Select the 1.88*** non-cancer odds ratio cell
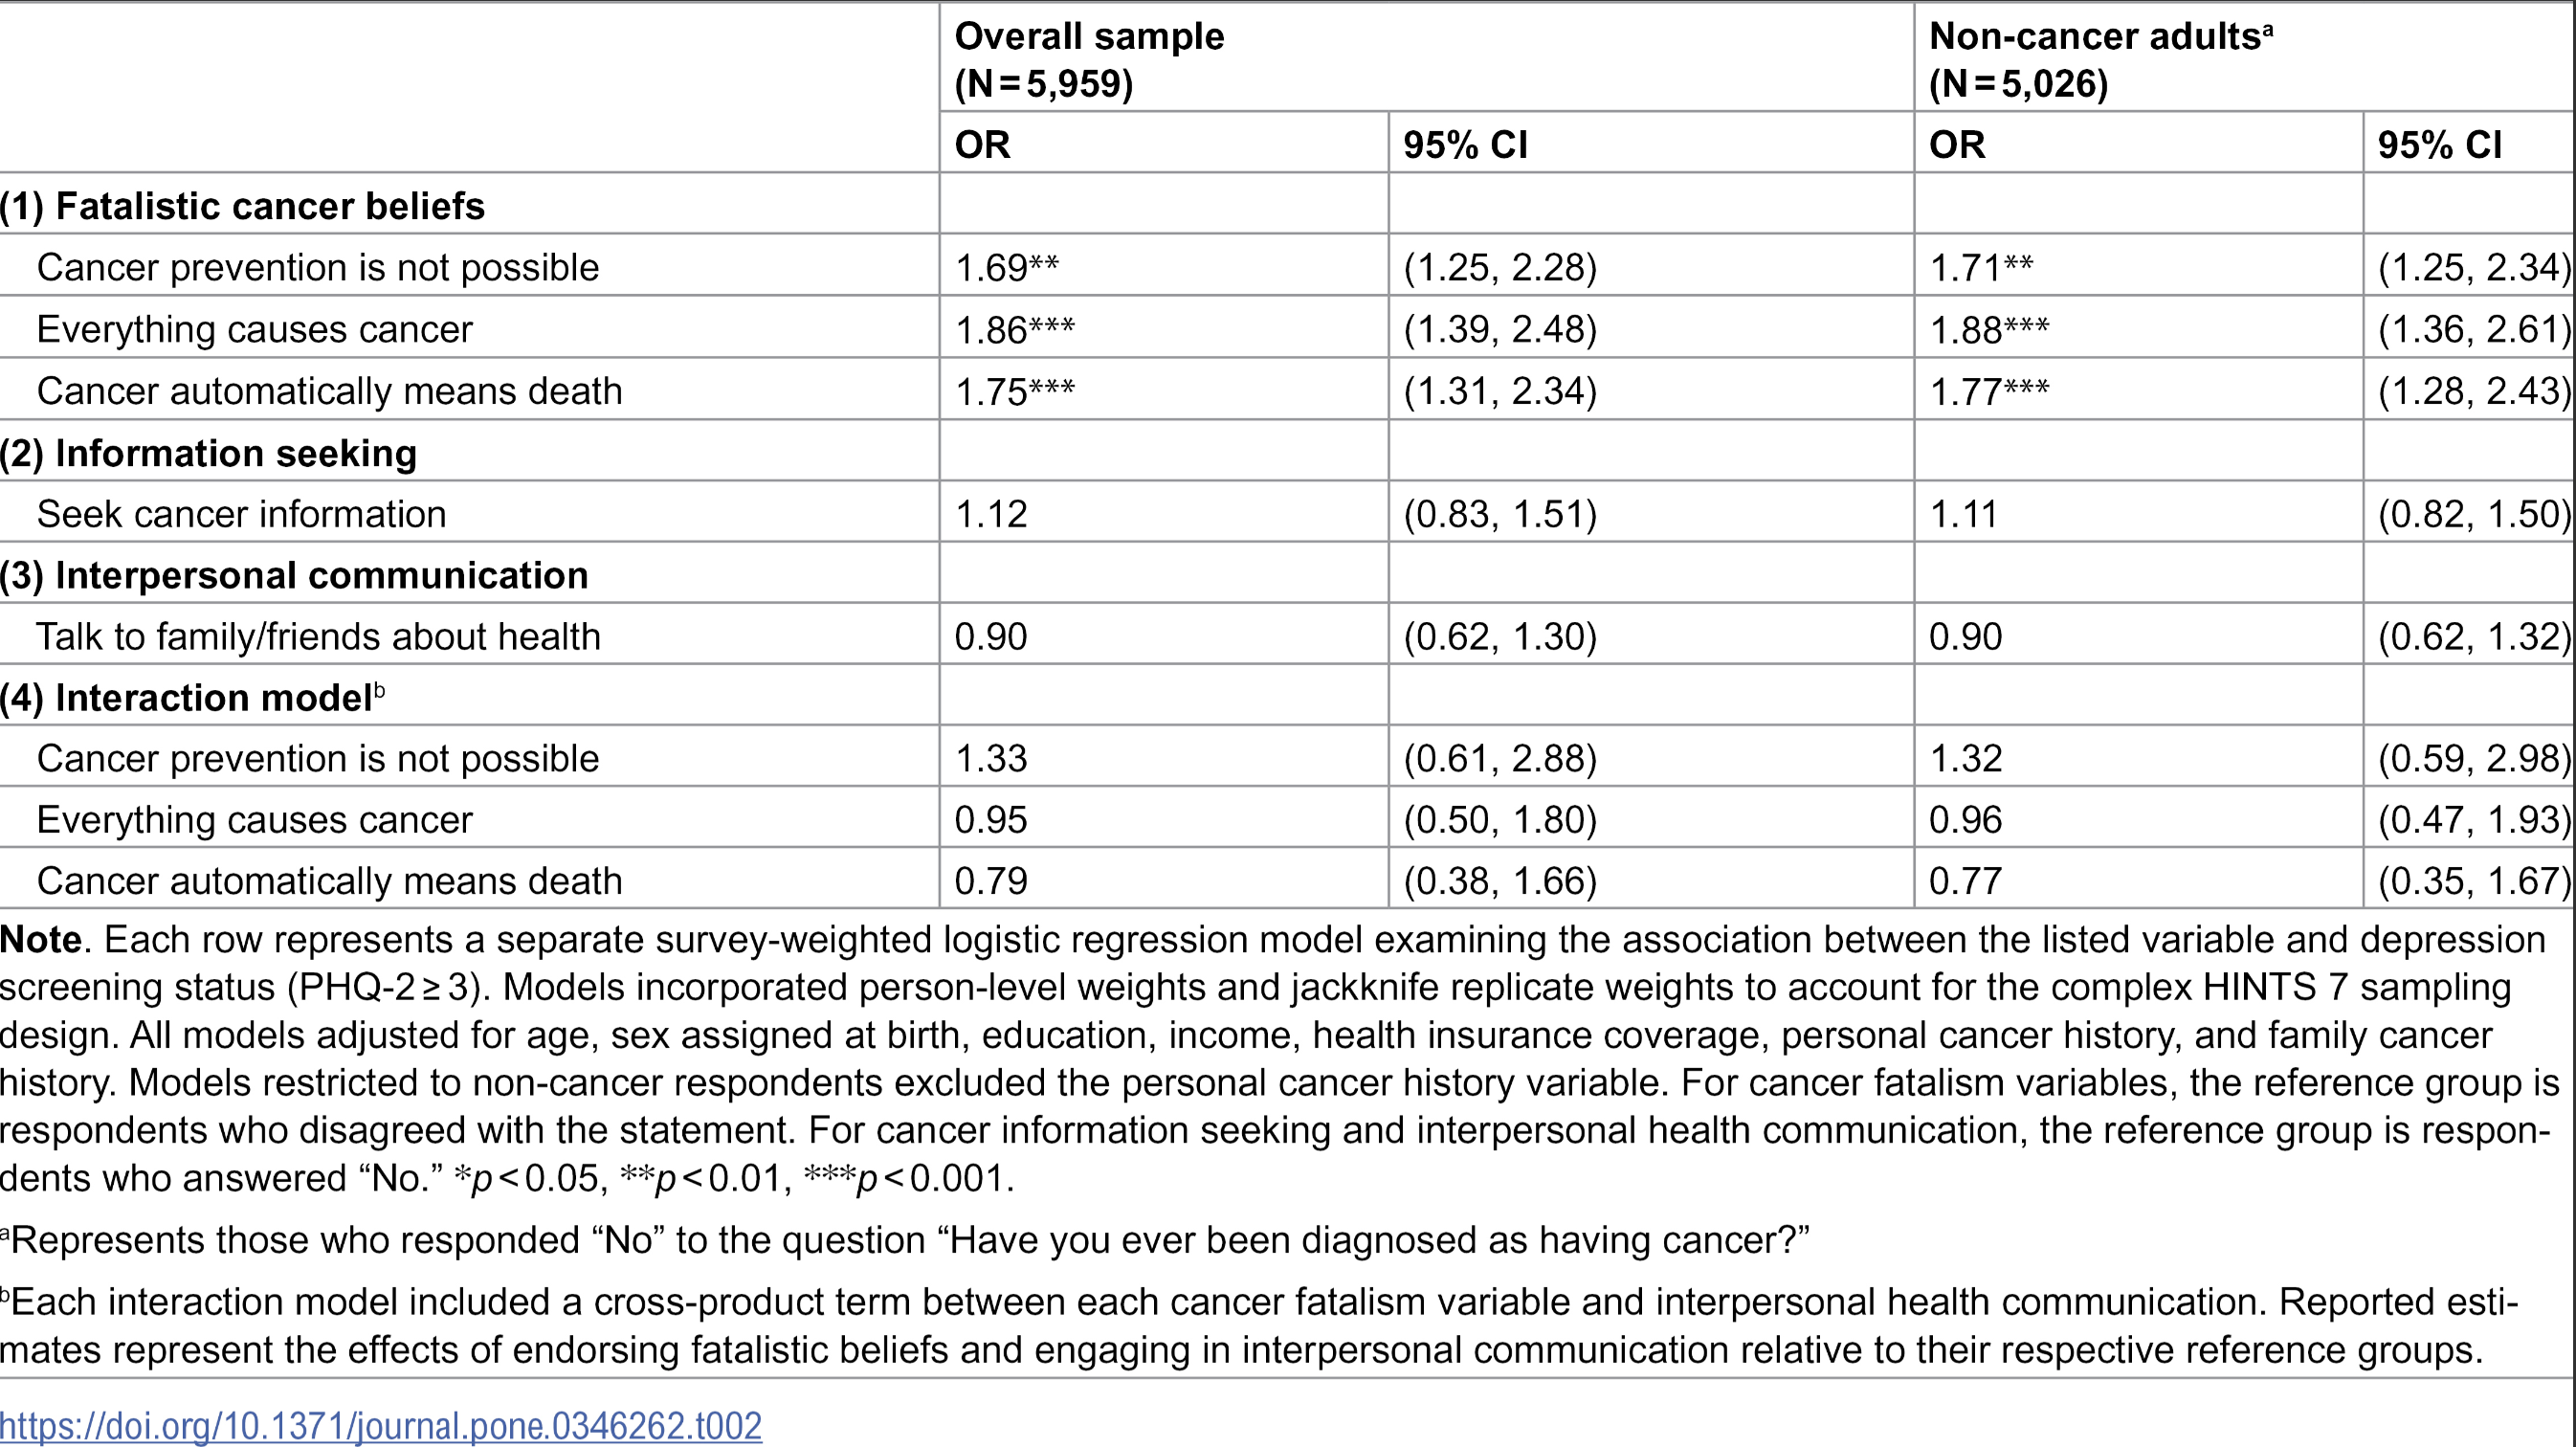This screenshot has height=1447, width=2576. 1989,329
